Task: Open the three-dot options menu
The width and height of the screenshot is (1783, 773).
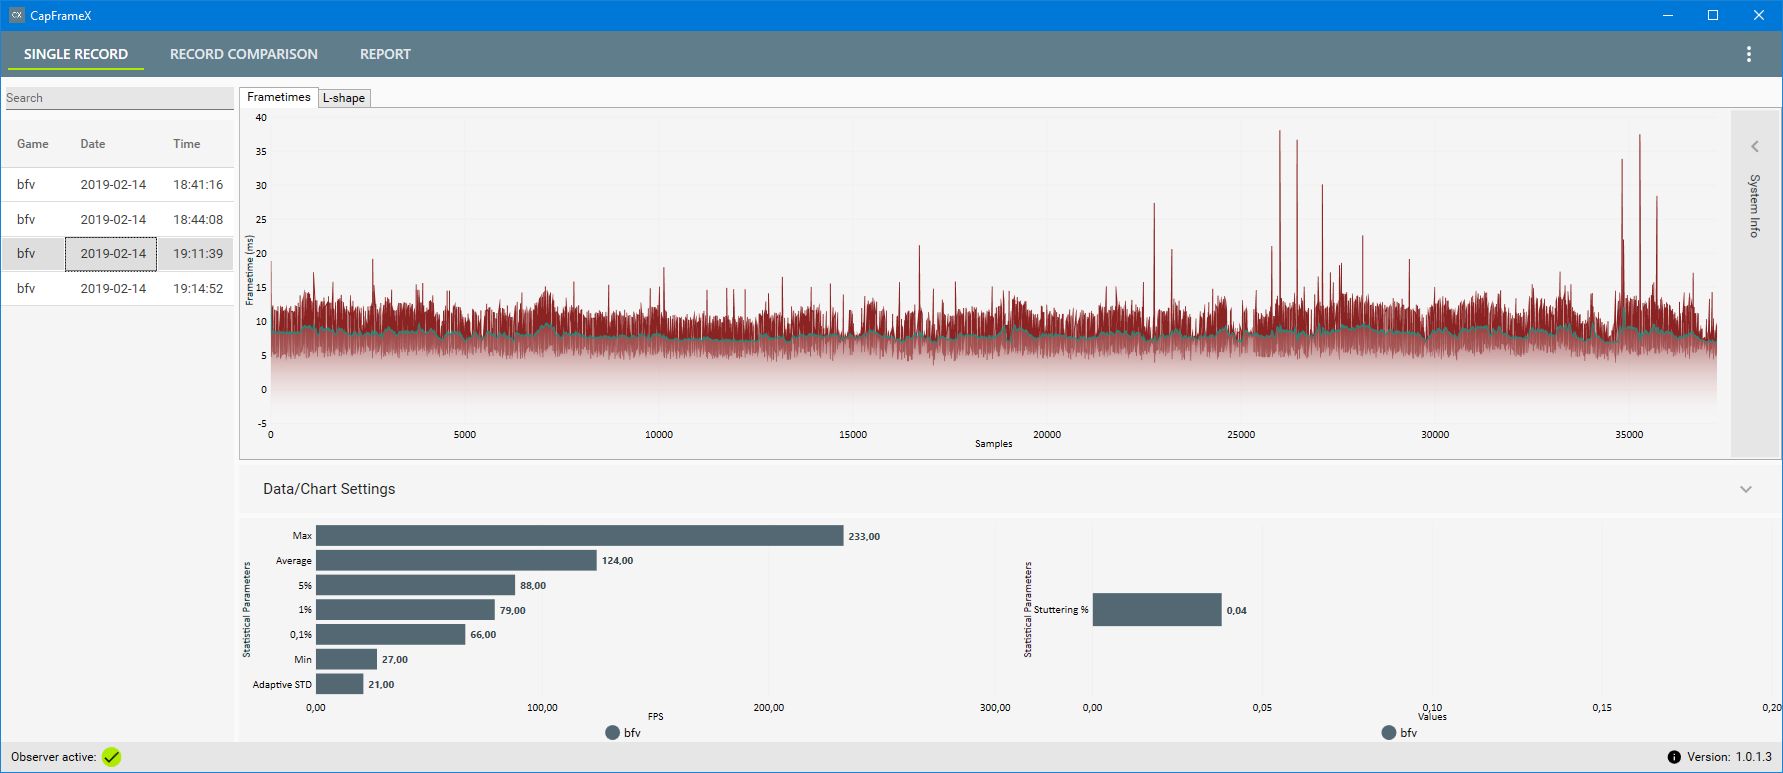Action: (1748, 54)
